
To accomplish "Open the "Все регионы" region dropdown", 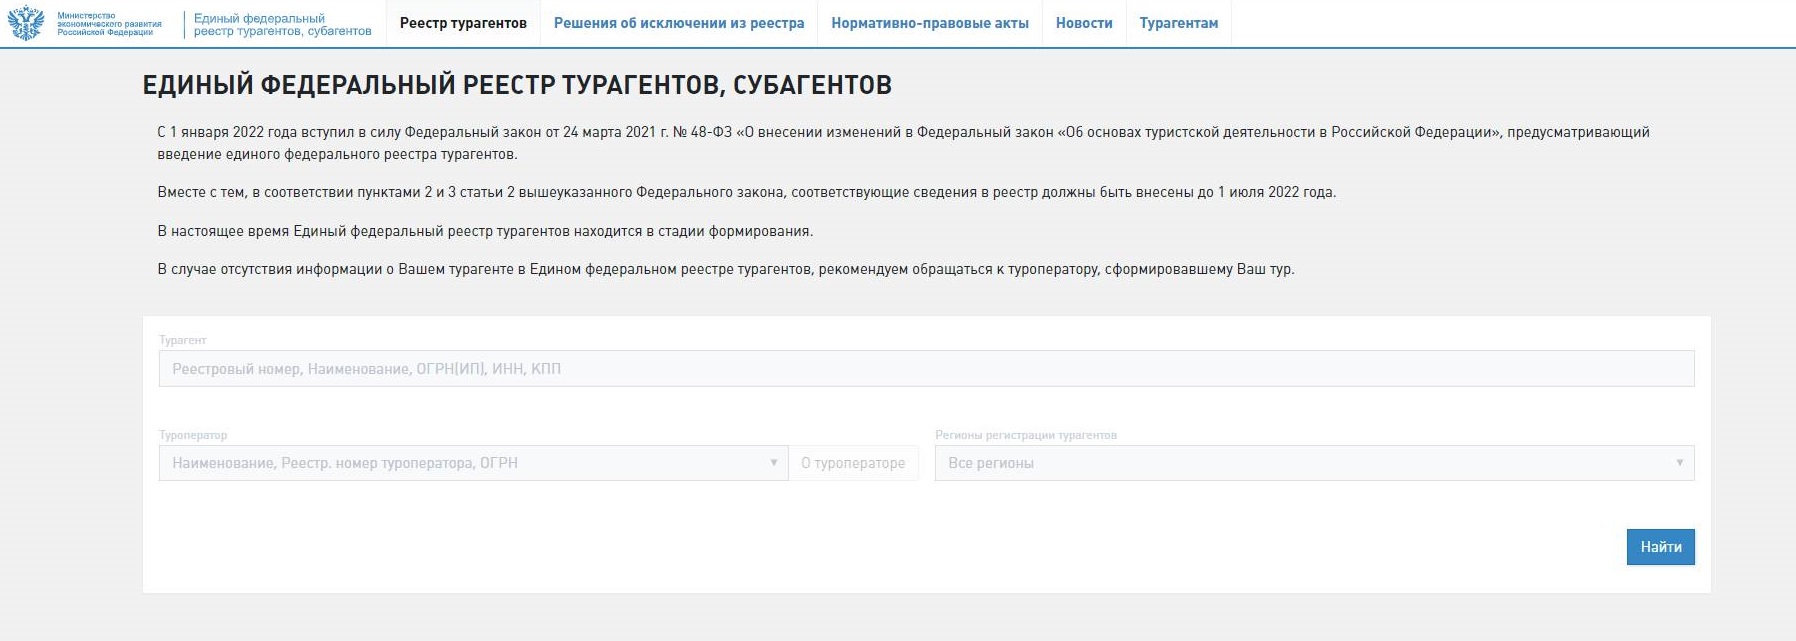I will click(x=1314, y=463).
